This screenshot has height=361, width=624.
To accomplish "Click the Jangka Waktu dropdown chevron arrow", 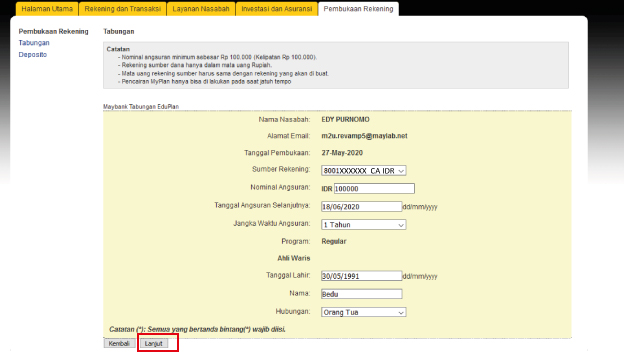I will tap(401, 225).
